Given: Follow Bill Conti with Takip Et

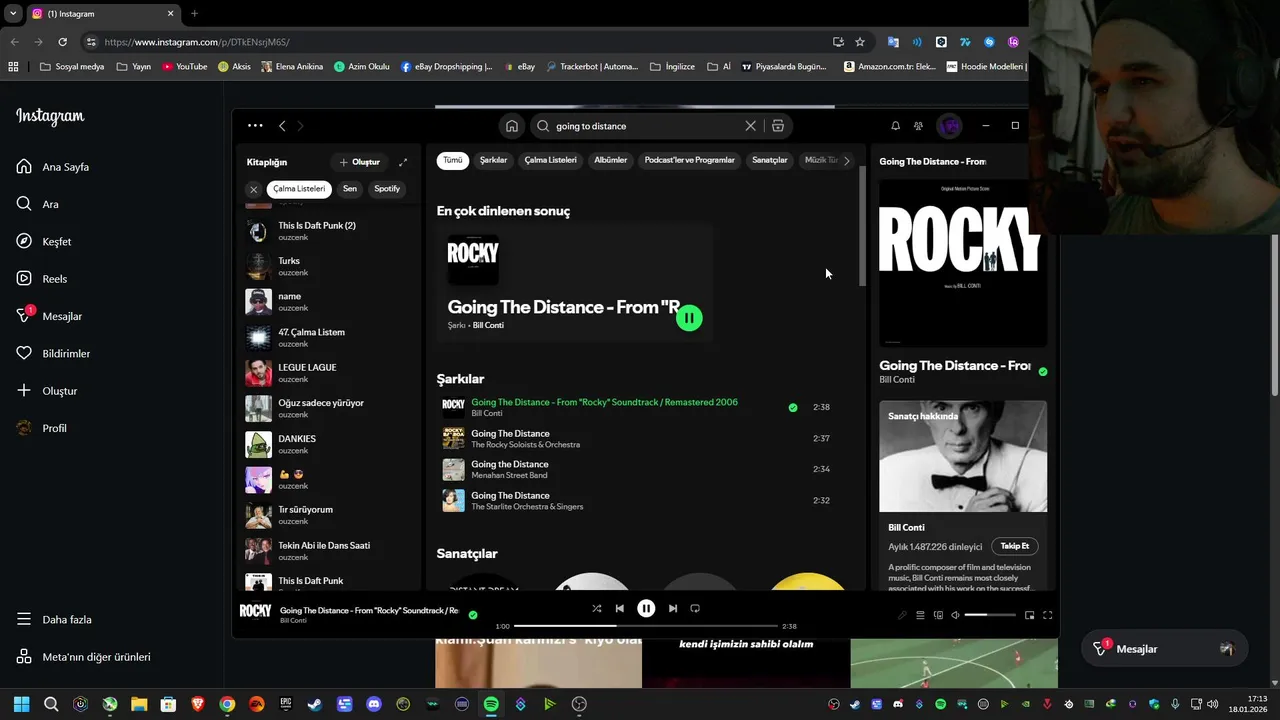Looking at the screenshot, I should click(x=1015, y=546).
